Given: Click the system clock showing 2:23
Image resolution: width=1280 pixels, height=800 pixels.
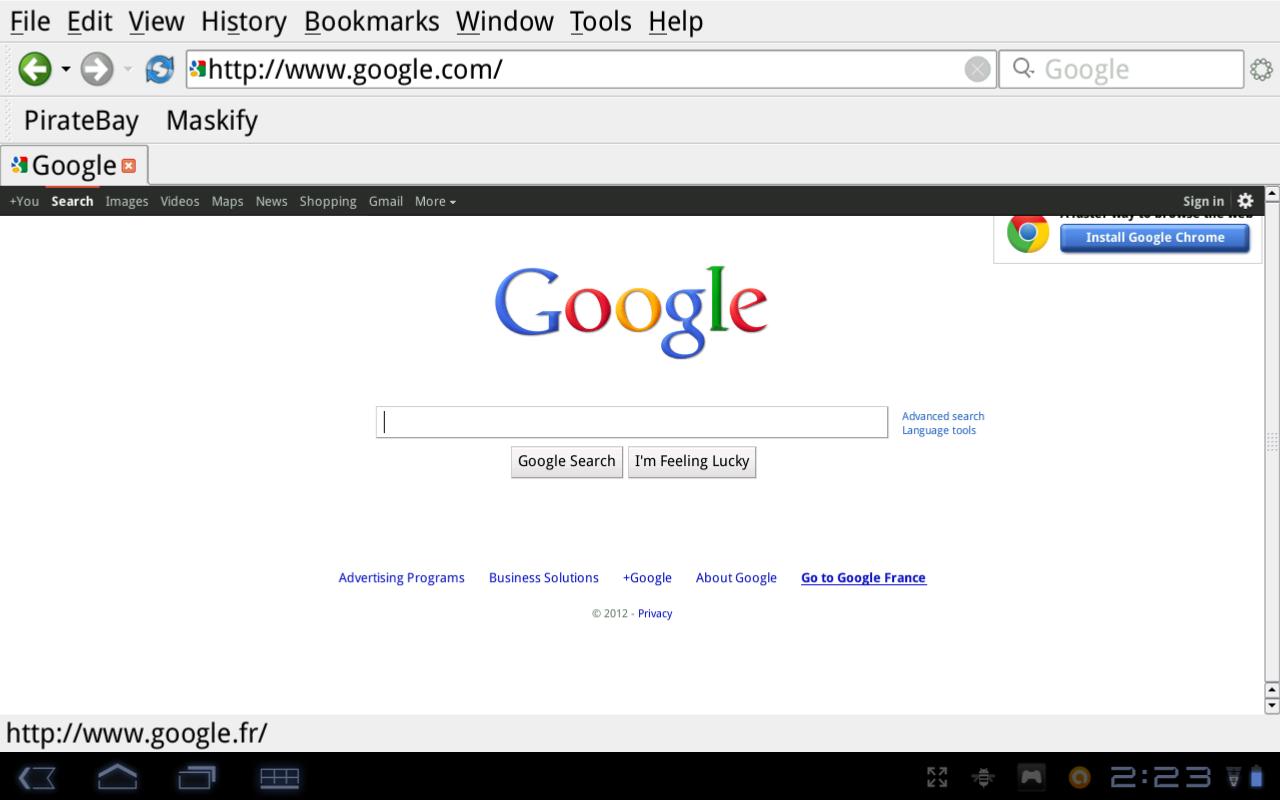Looking at the screenshot, I should pyautogui.click(x=1161, y=777).
